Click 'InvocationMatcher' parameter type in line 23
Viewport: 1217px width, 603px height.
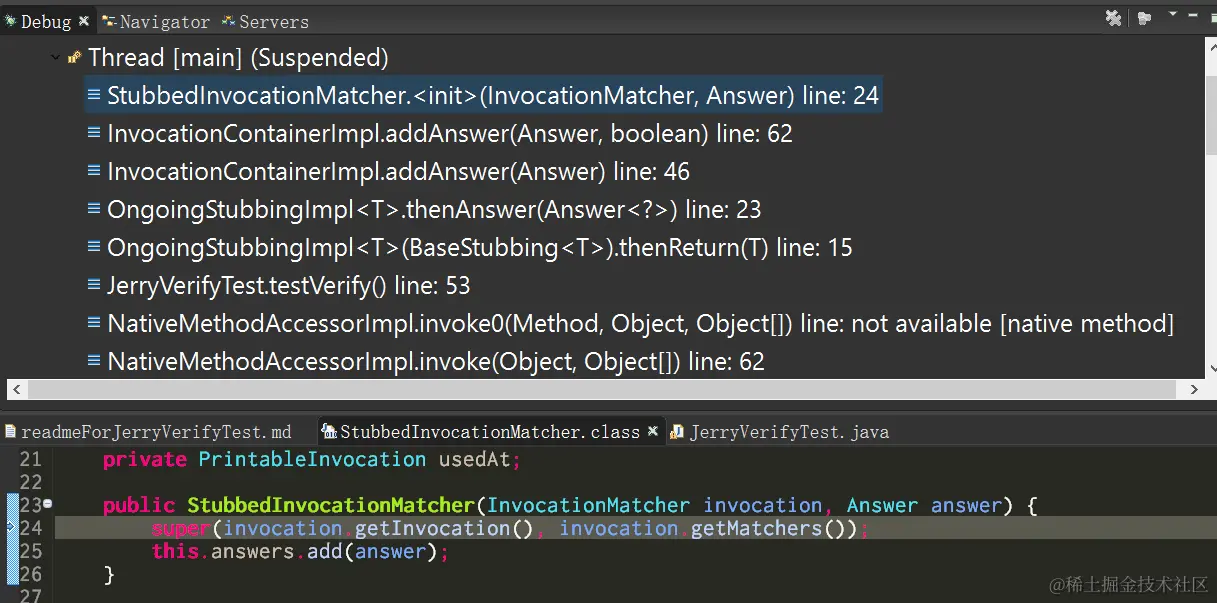click(588, 505)
